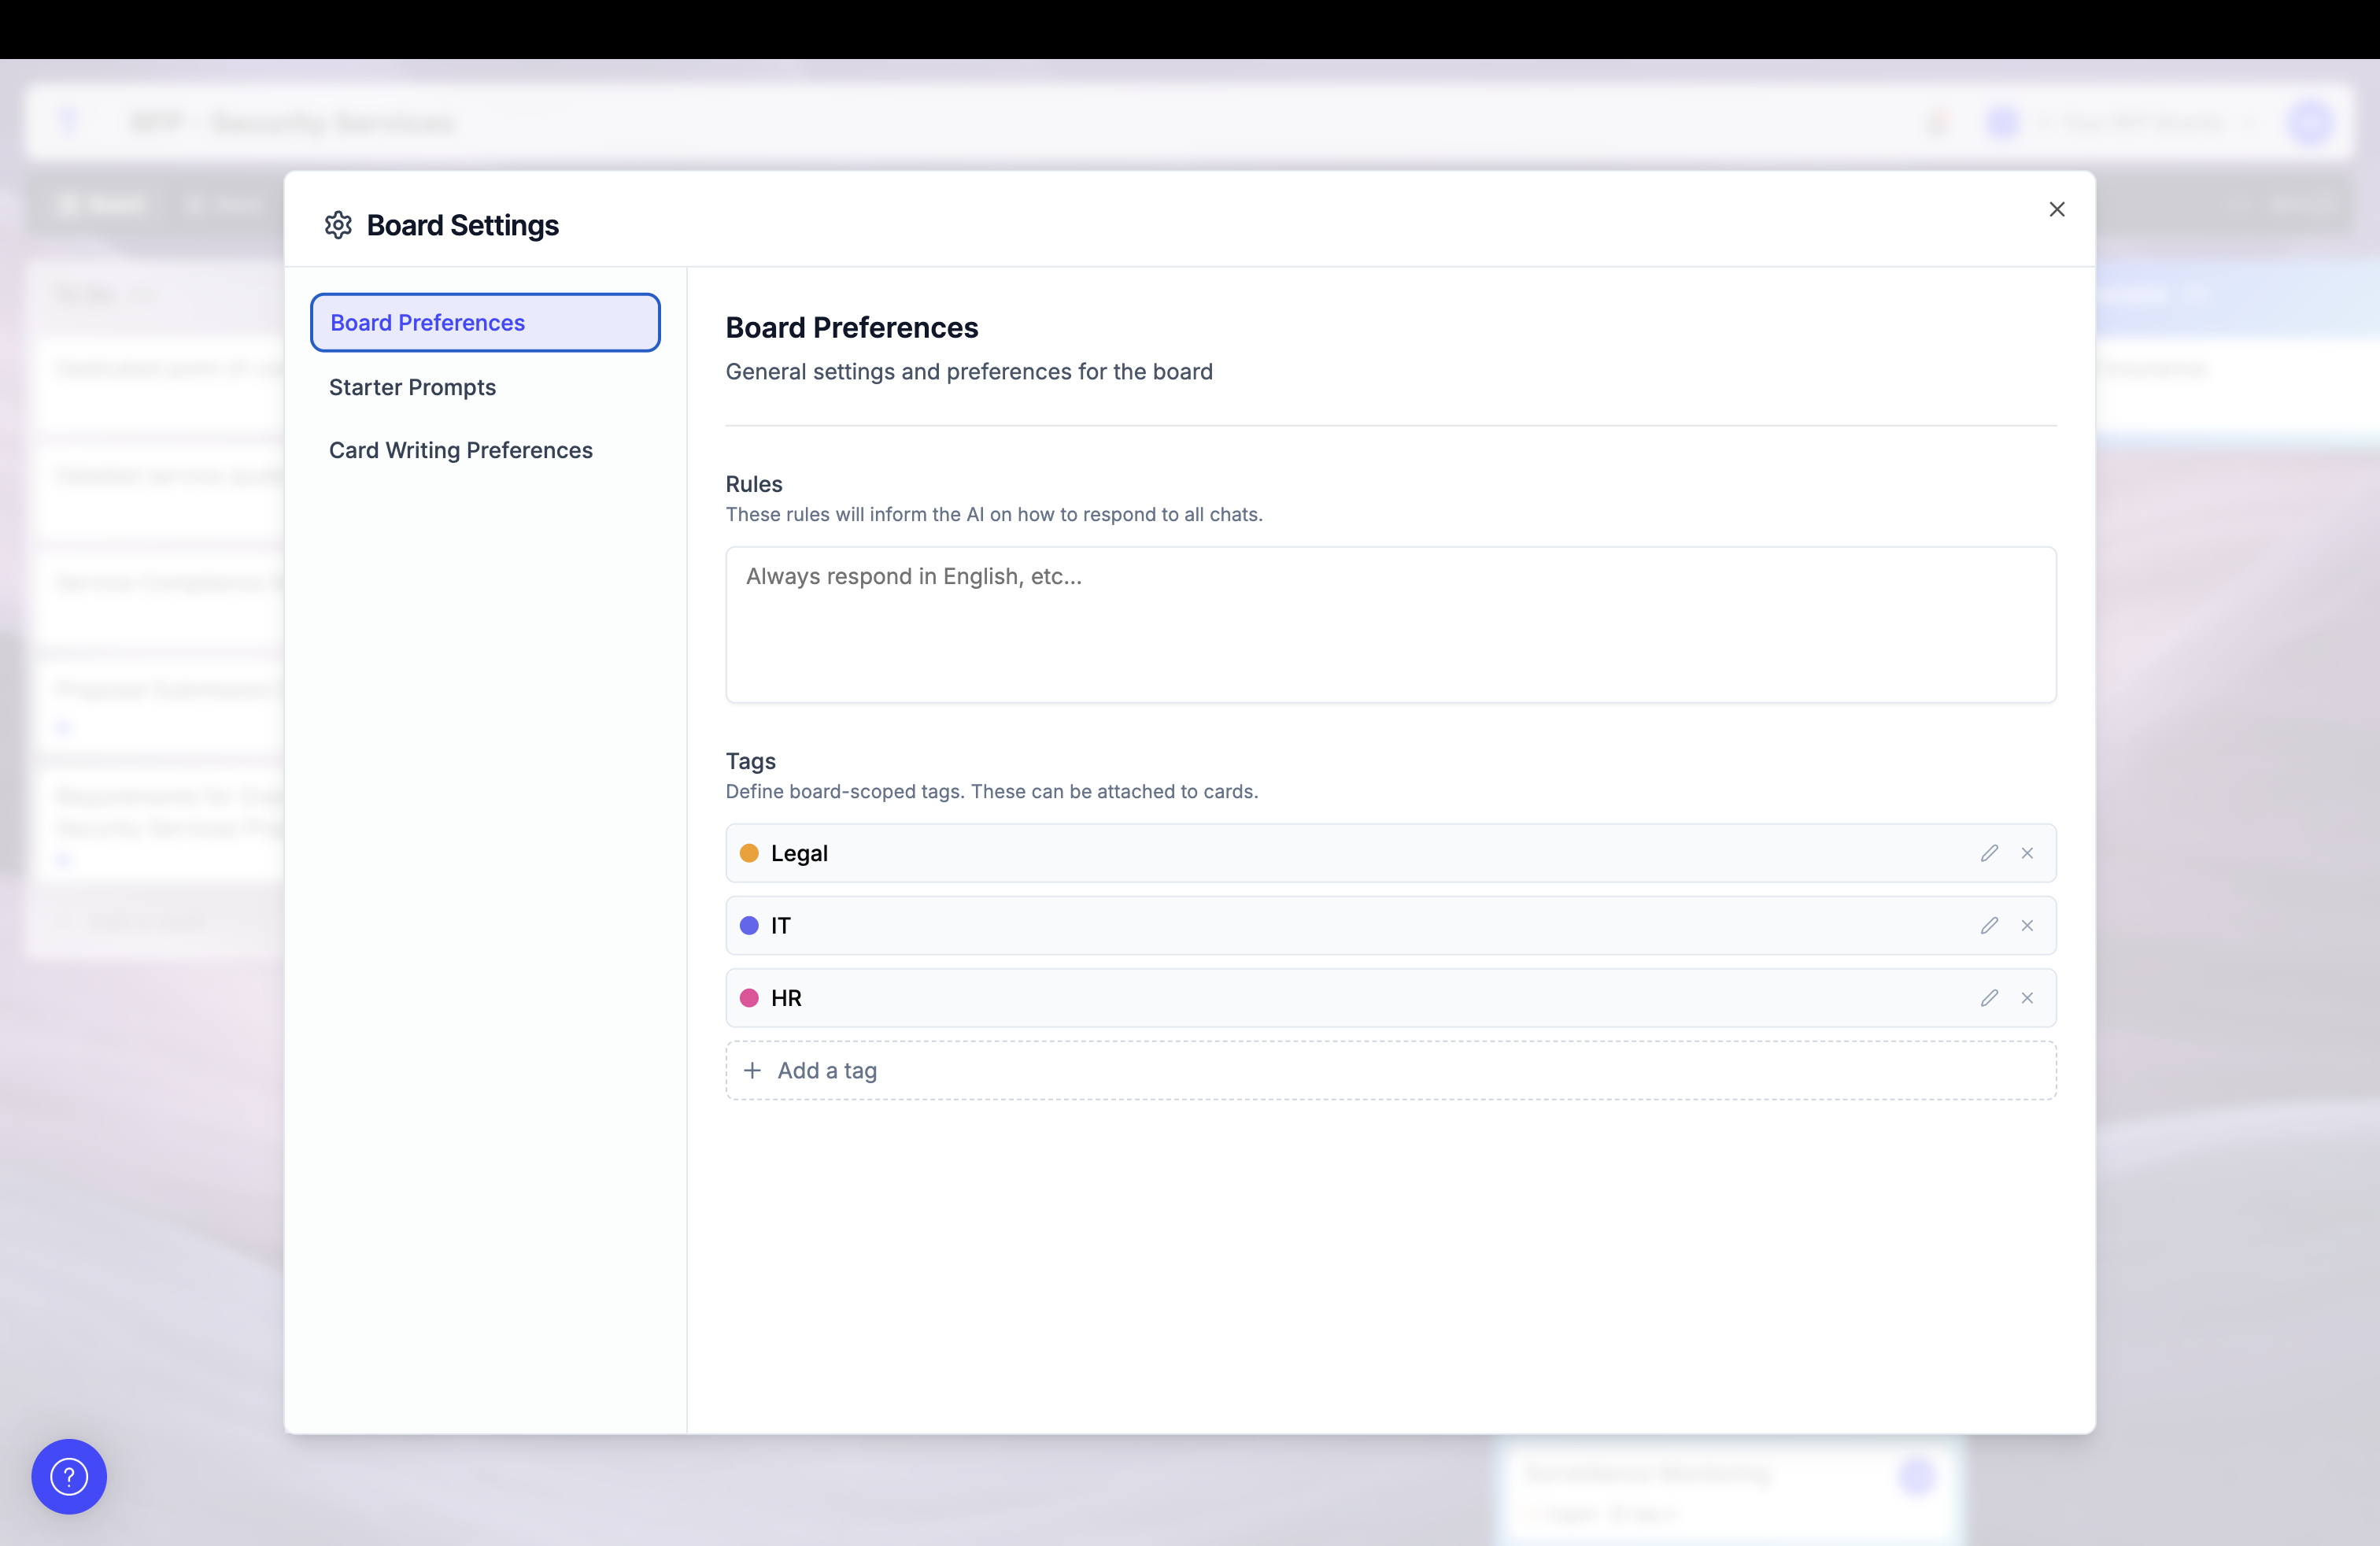The width and height of the screenshot is (2380, 1546).
Task: Remove the IT tag with X icon
Action: point(2027,925)
